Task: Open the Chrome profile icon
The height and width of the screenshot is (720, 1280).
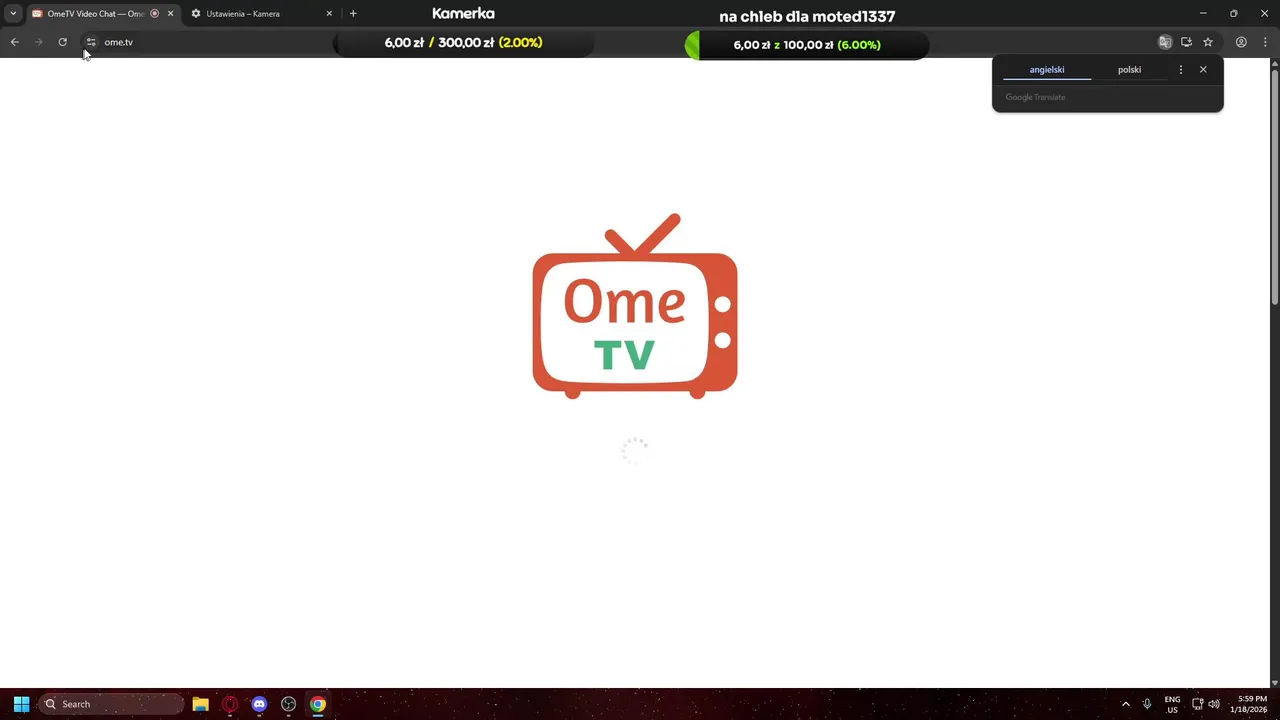Action: point(1241,42)
